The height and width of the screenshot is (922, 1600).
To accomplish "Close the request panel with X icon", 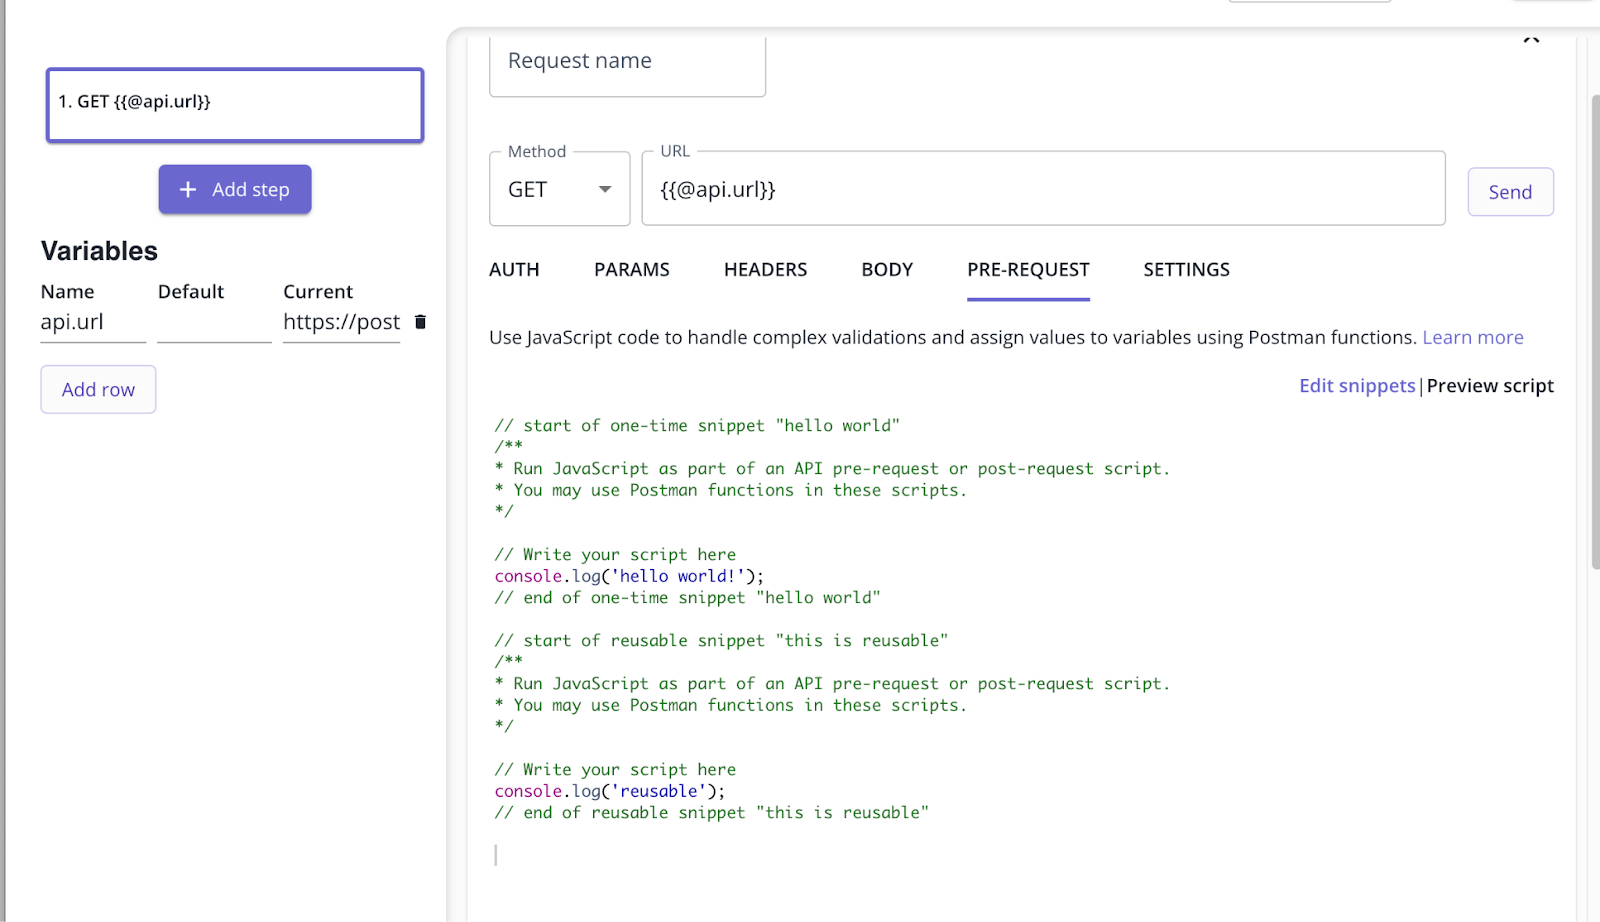I will click(x=1531, y=40).
